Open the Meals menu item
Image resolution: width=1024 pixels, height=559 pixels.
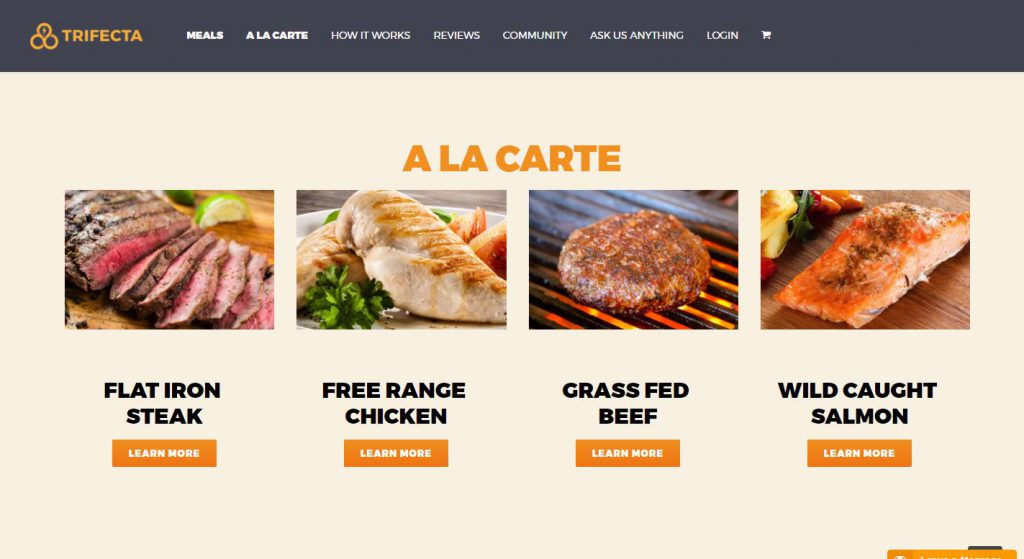pos(204,35)
